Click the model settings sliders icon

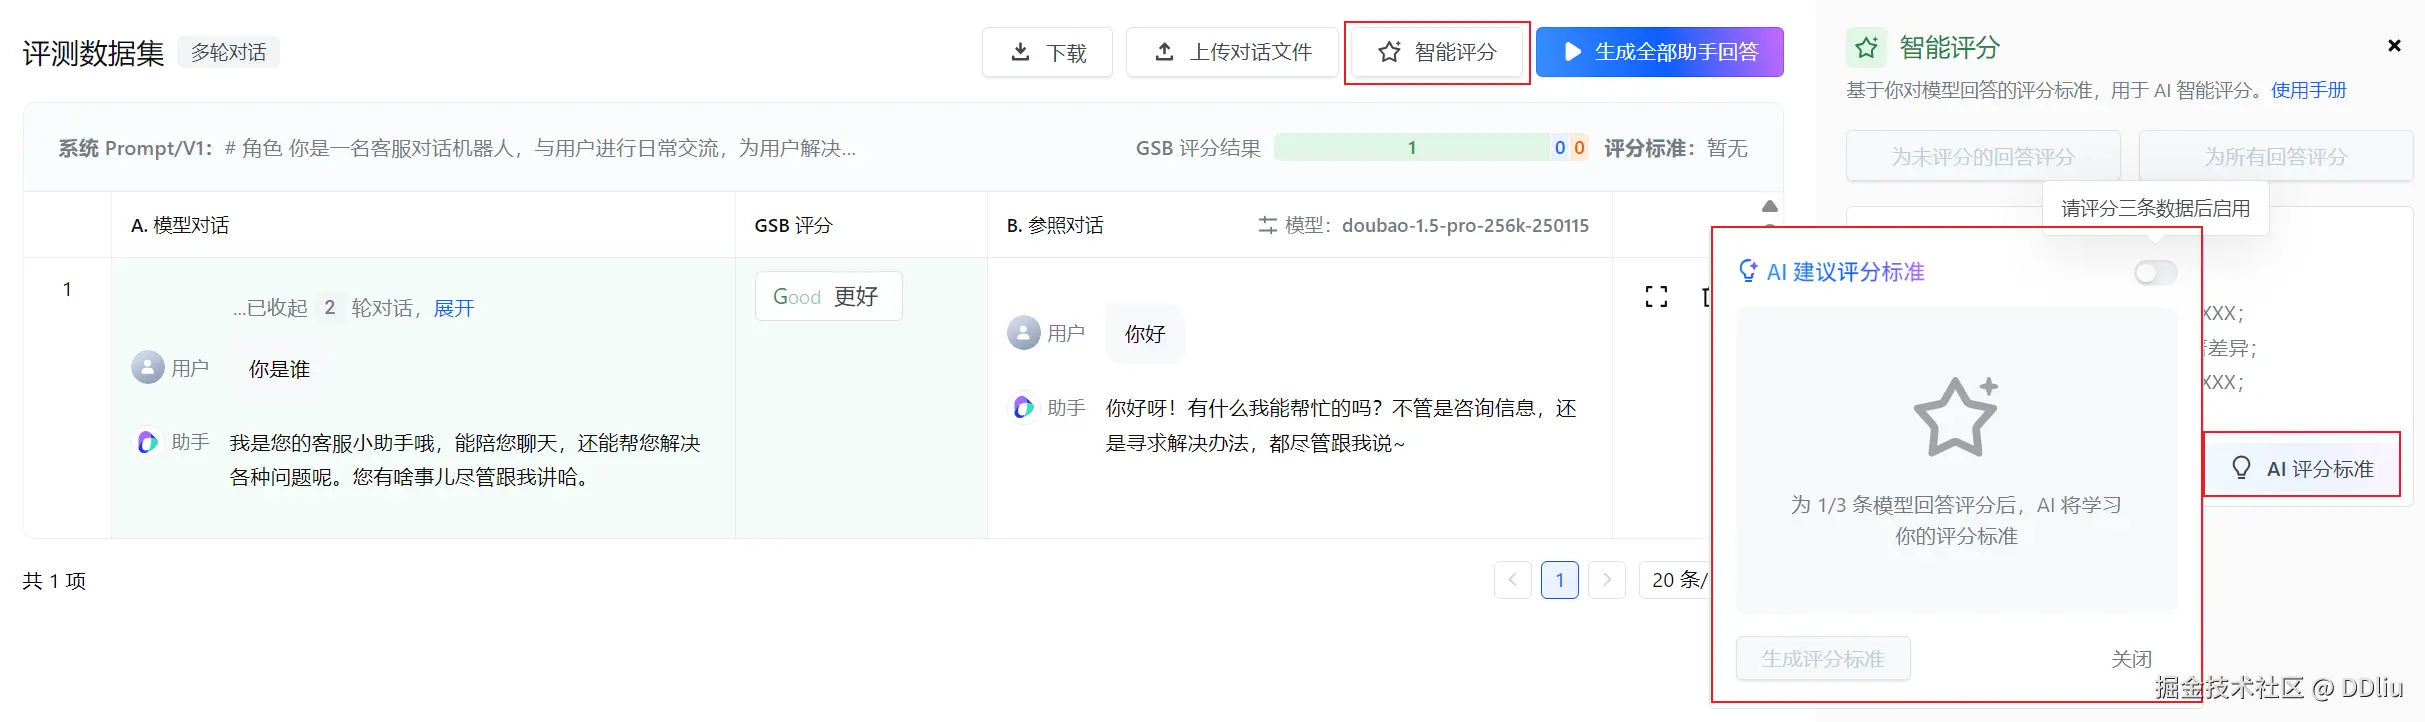coord(1268,225)
